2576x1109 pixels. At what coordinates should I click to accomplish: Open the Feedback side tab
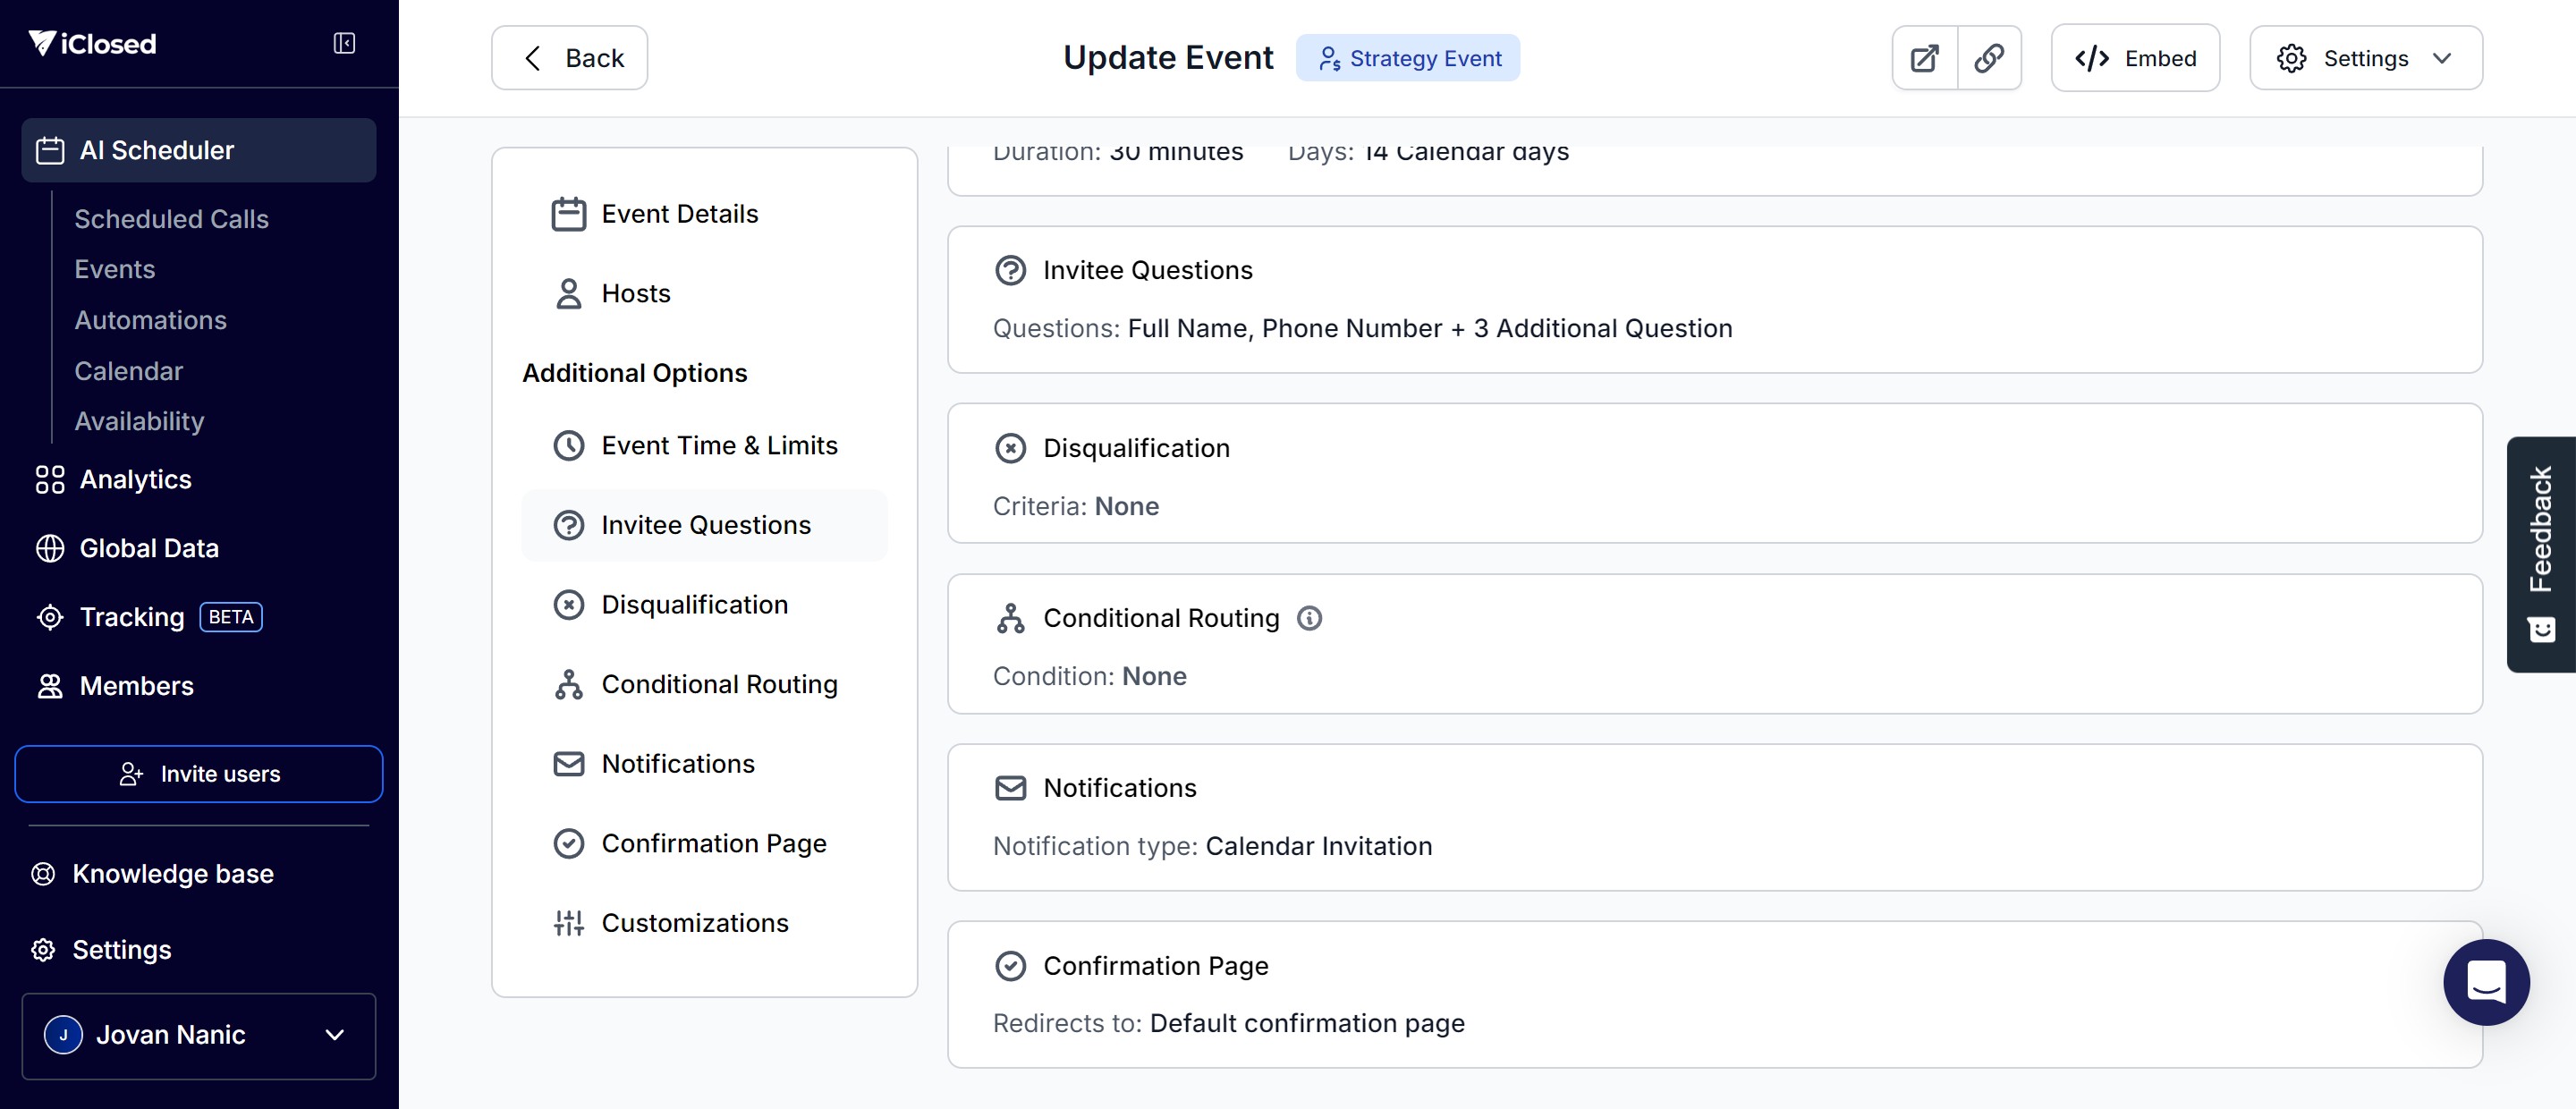click(2540, 553)
